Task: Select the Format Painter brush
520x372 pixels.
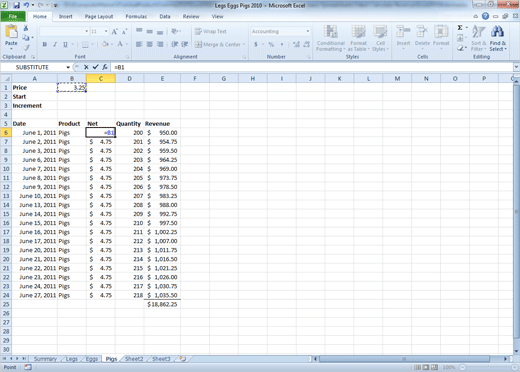Action: 26,48
